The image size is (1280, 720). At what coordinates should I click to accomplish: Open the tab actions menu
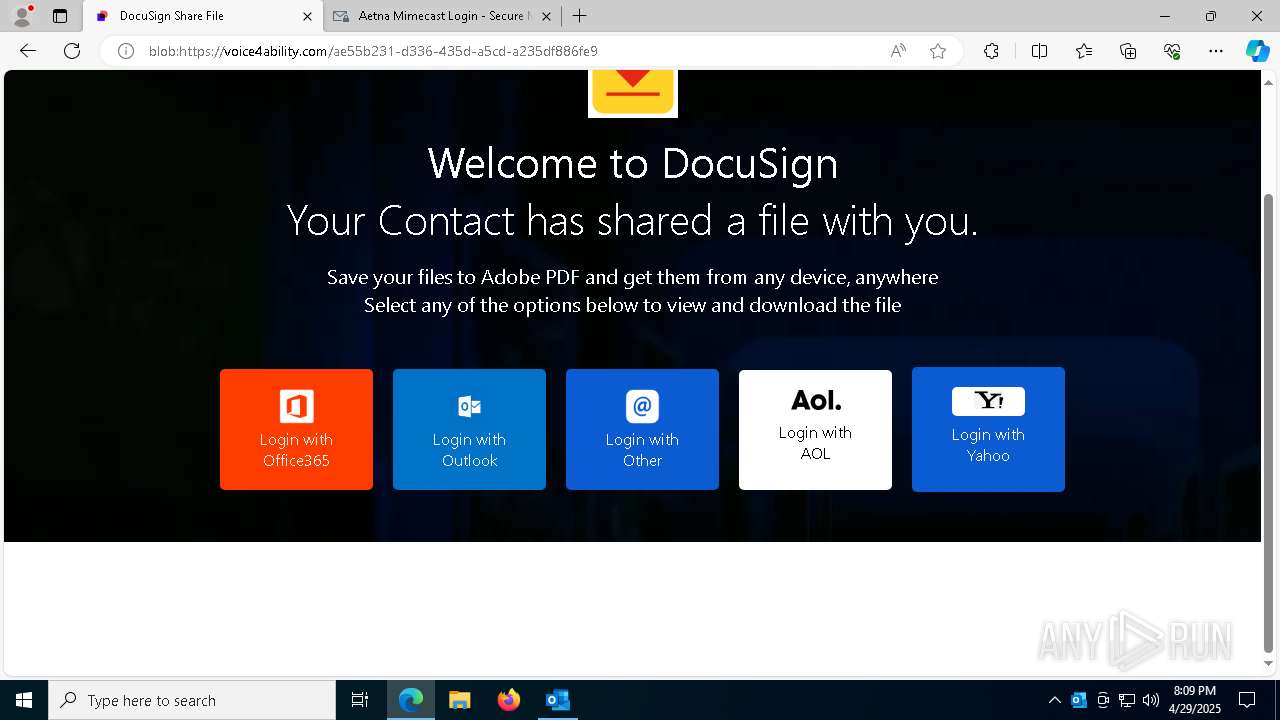tap(60, 16)
